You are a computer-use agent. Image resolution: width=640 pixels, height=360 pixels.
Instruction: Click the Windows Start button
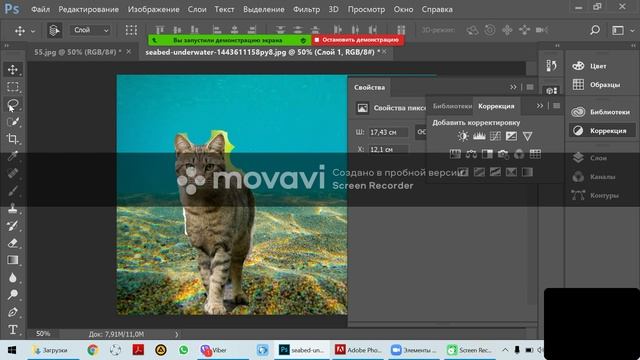click(x=11, y=350)
